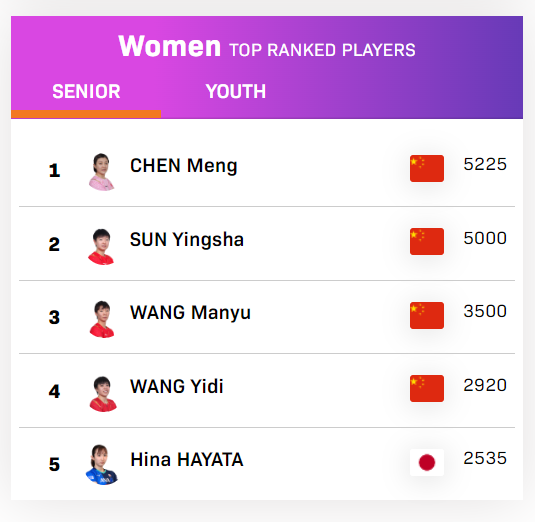Open WANG Manyu's player photo
Viewport: 535px width, 522px height.
pos(102,319)
